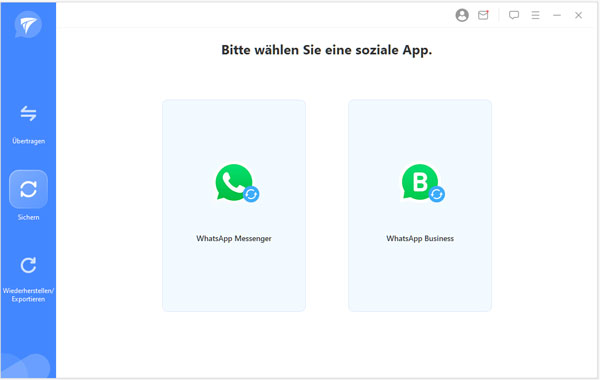600x380 pixels.
Task: Click the Wiederherstellen/Exportieren sidebar label
Action: 28,295
